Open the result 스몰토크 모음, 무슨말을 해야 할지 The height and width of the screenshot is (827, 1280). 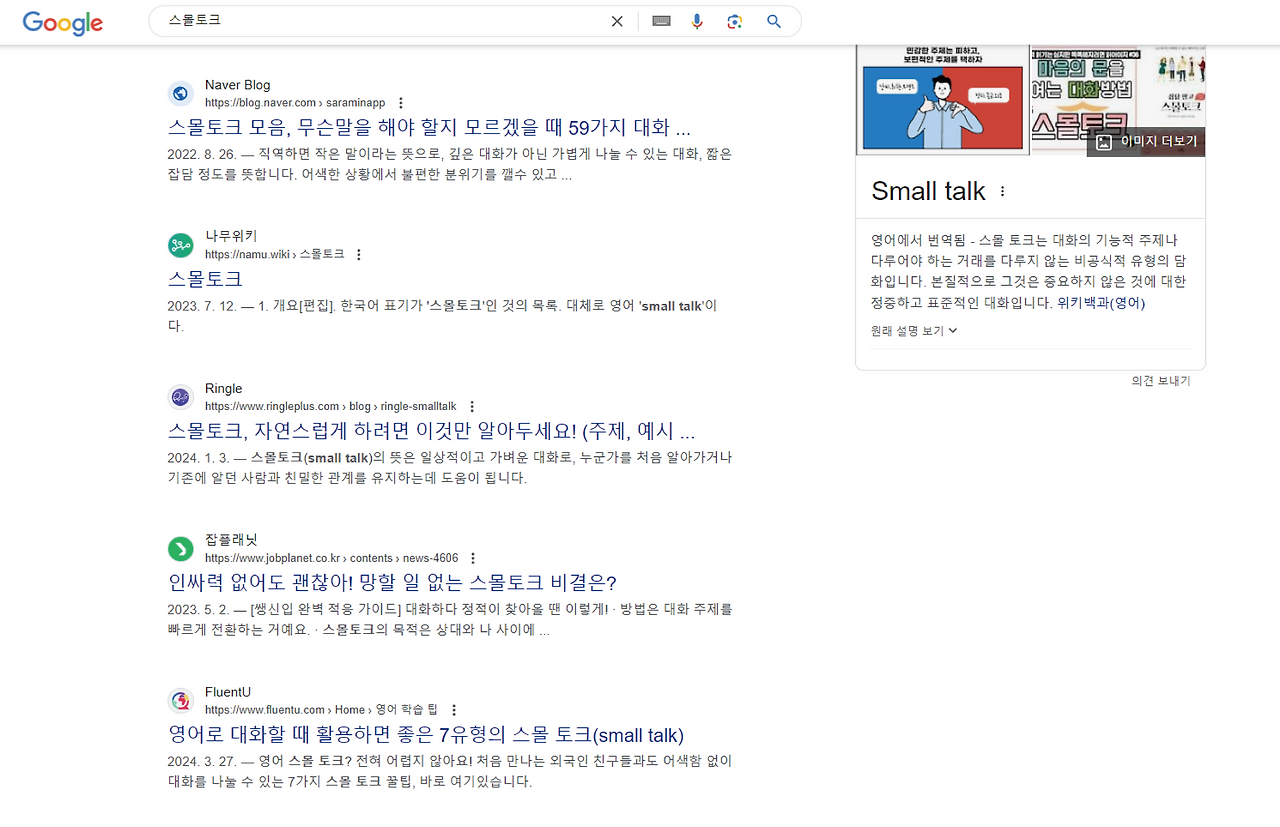coord(429,128)
